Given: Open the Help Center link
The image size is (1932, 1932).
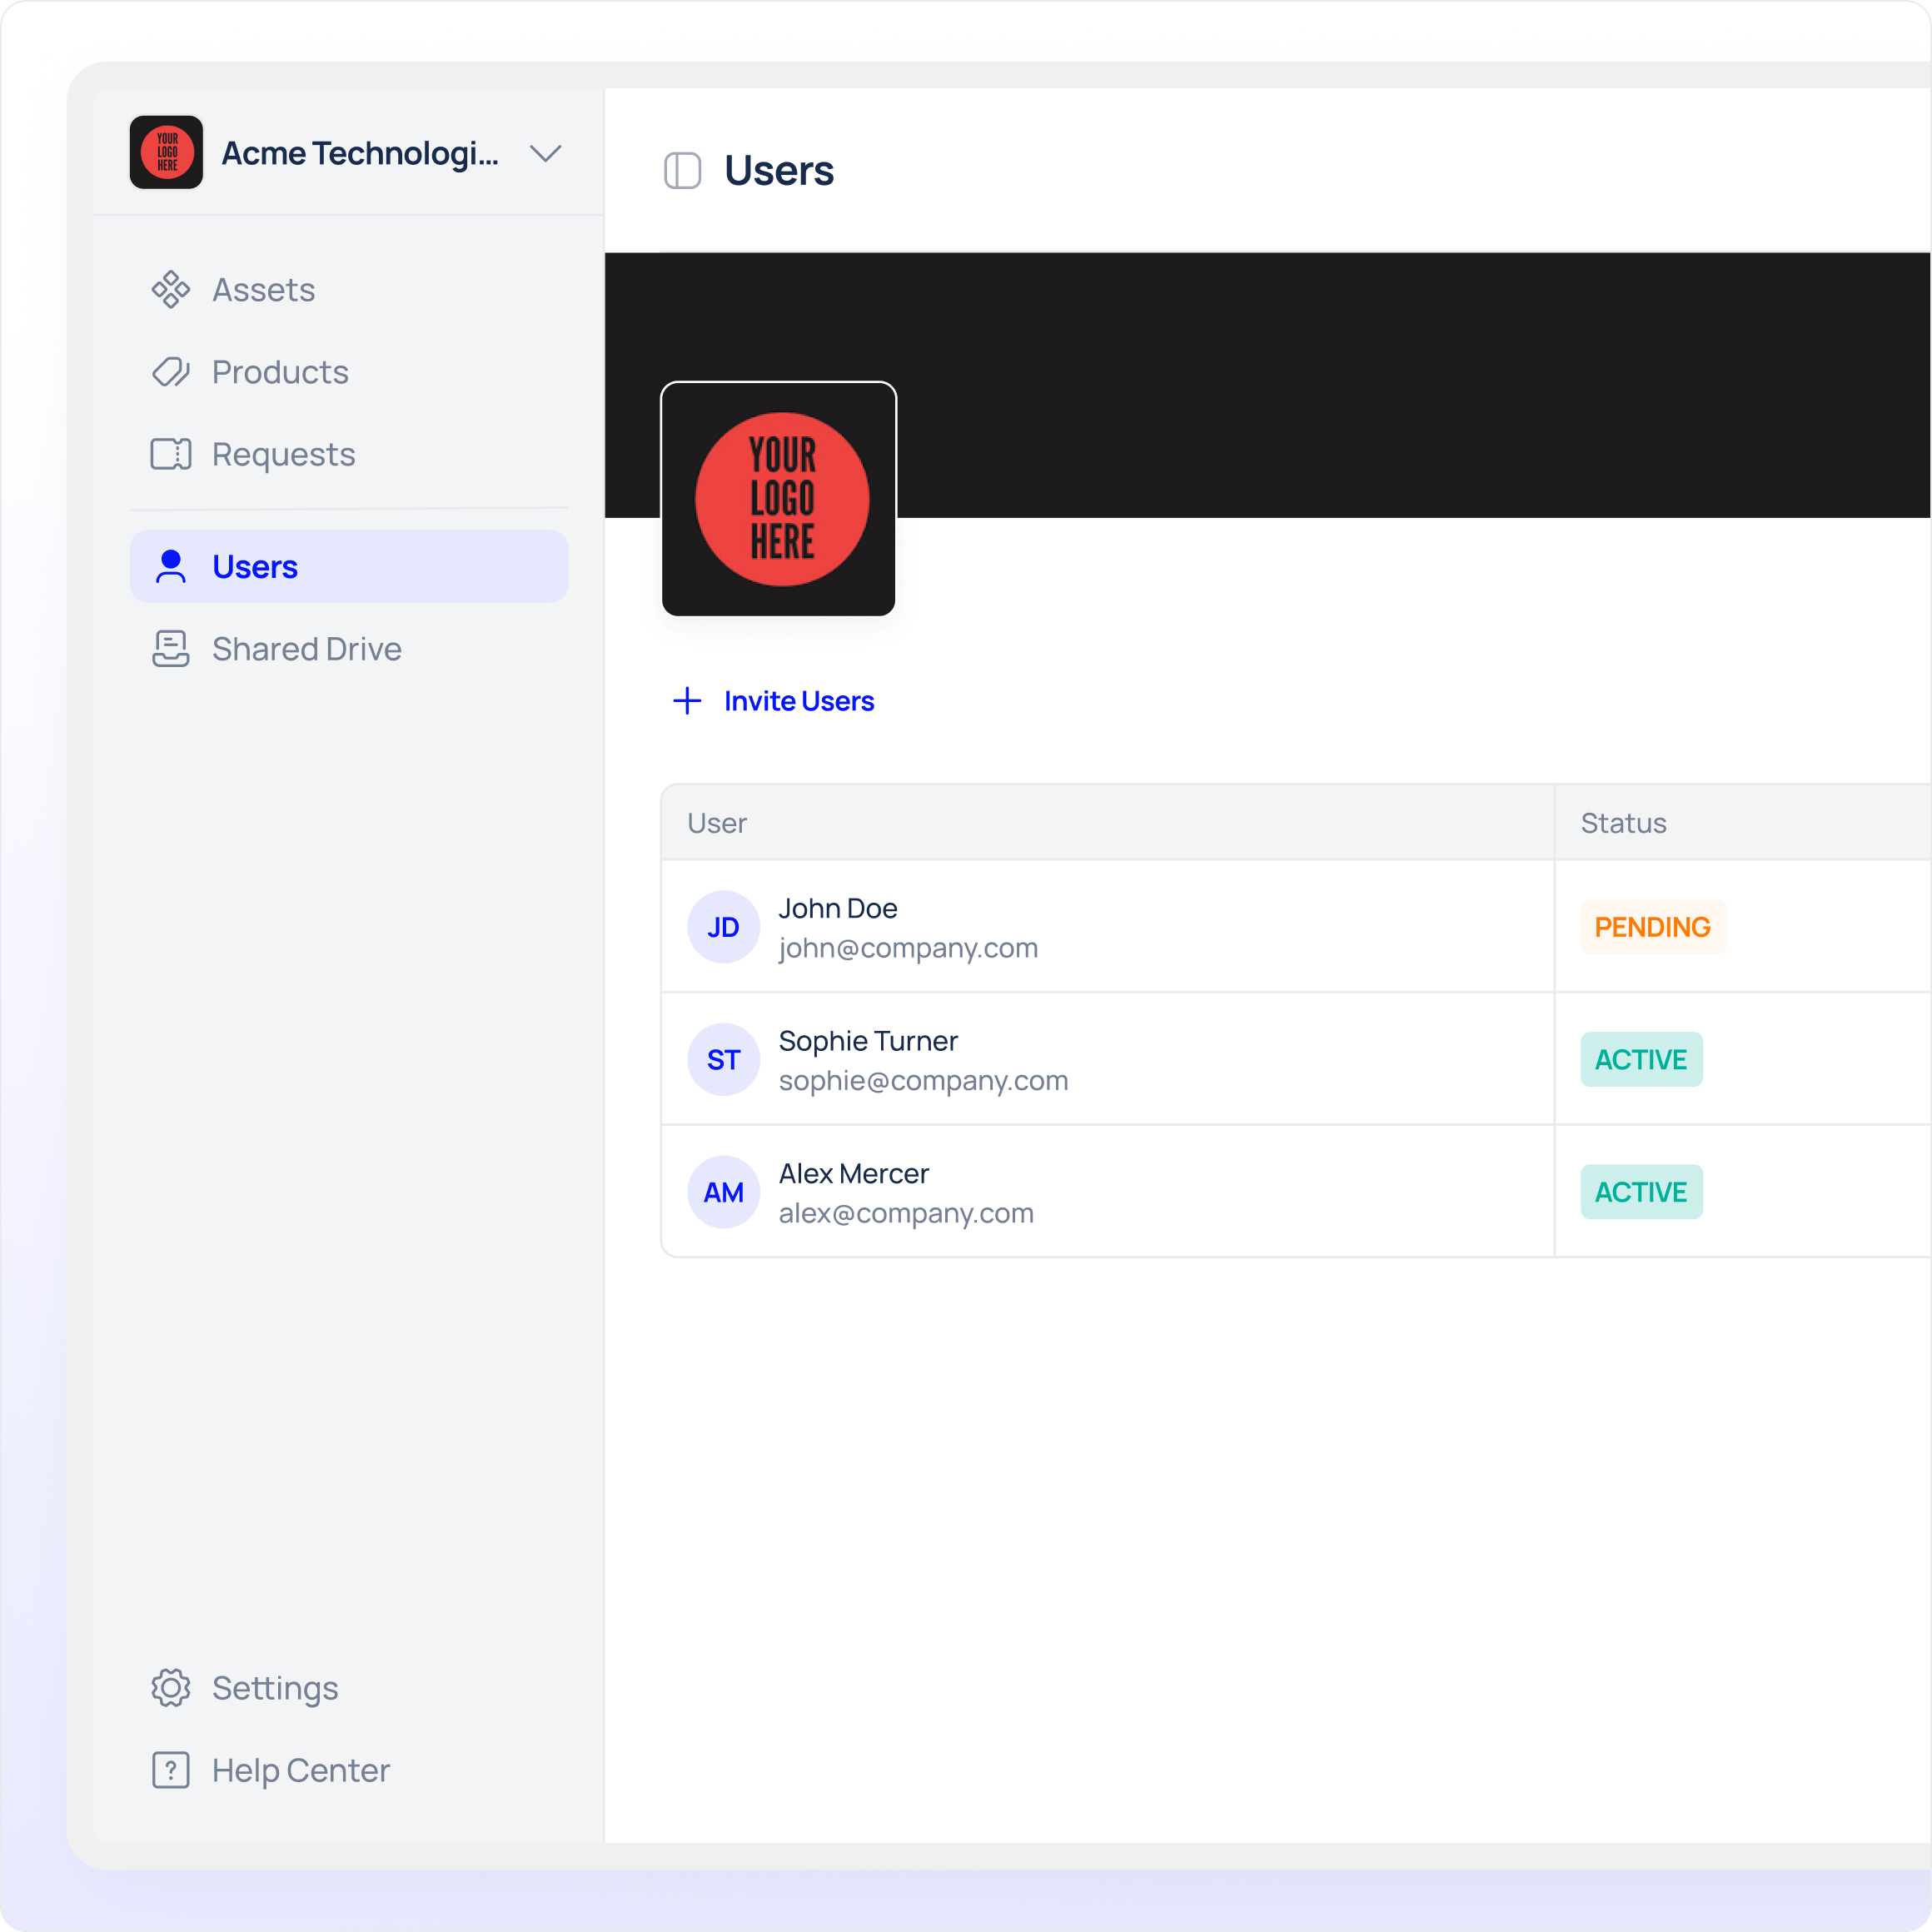Looking at the screenshot, I should pyautogui.click(x=300, y=1770).
